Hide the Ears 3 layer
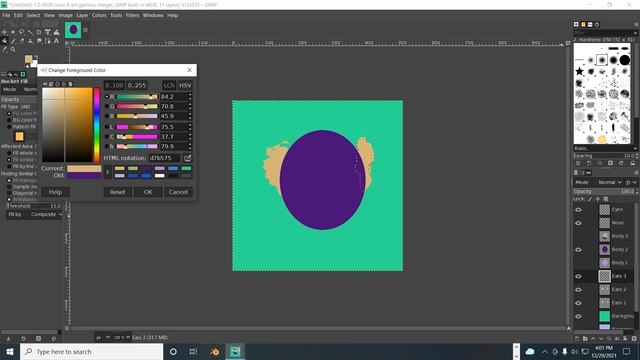Image resolution: width=640 pixels, height=360 pixels. coord(578,276)
